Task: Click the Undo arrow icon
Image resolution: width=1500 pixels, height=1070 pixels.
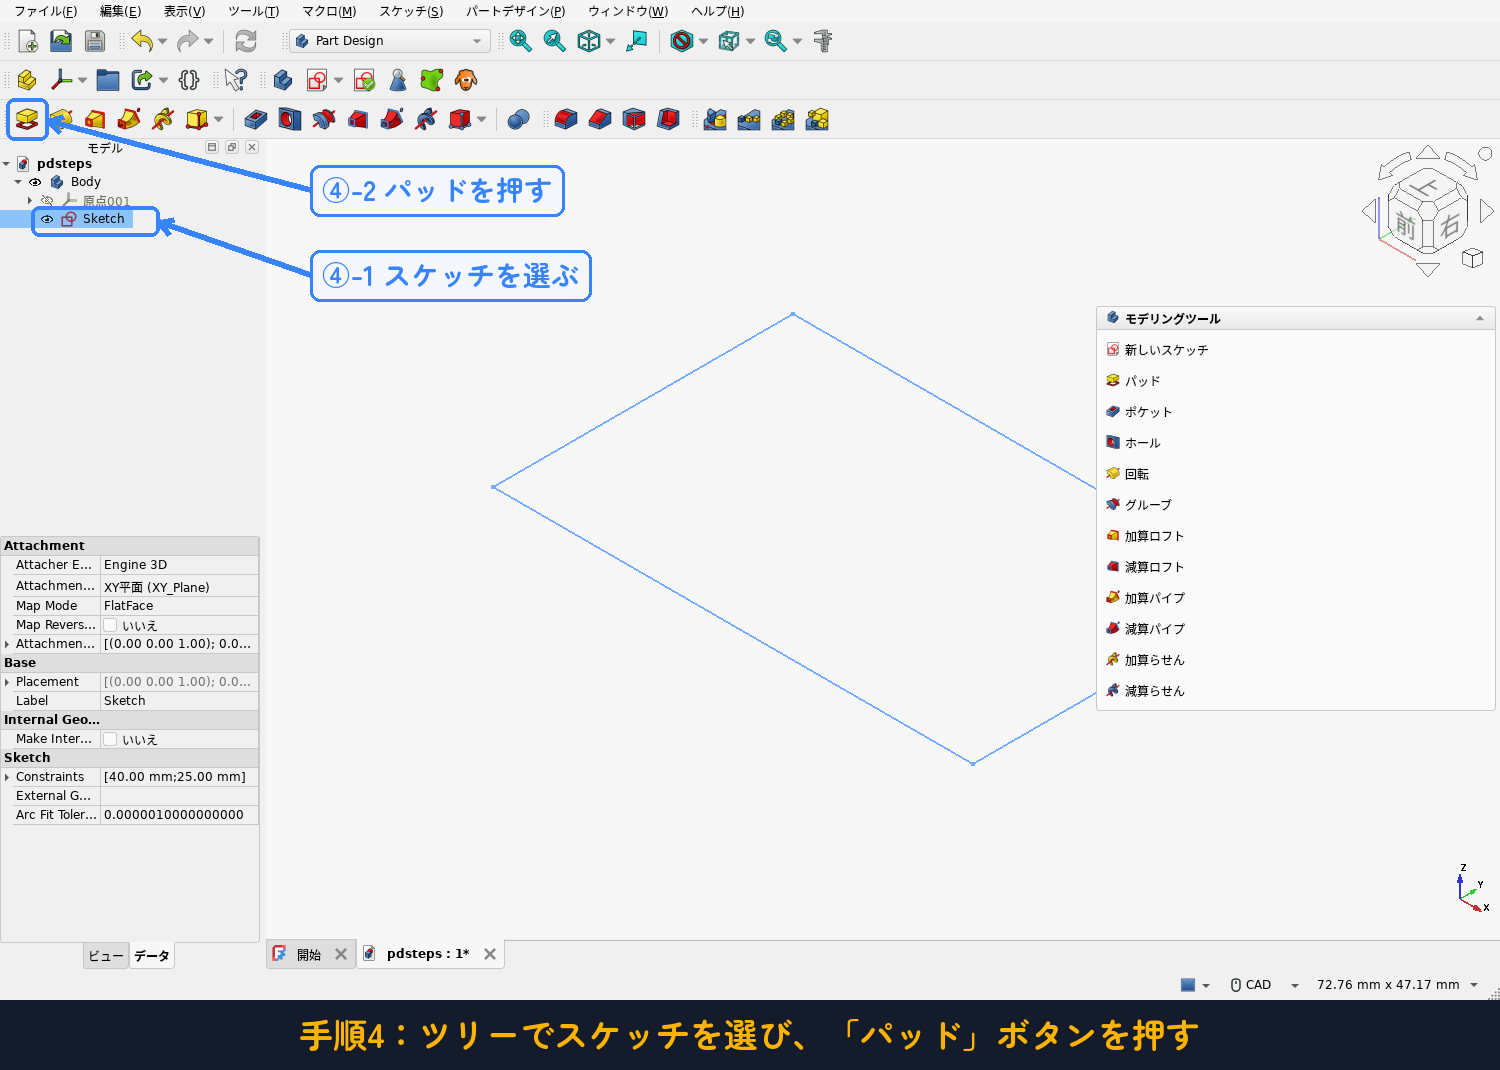Action: [x=142, y=41]
